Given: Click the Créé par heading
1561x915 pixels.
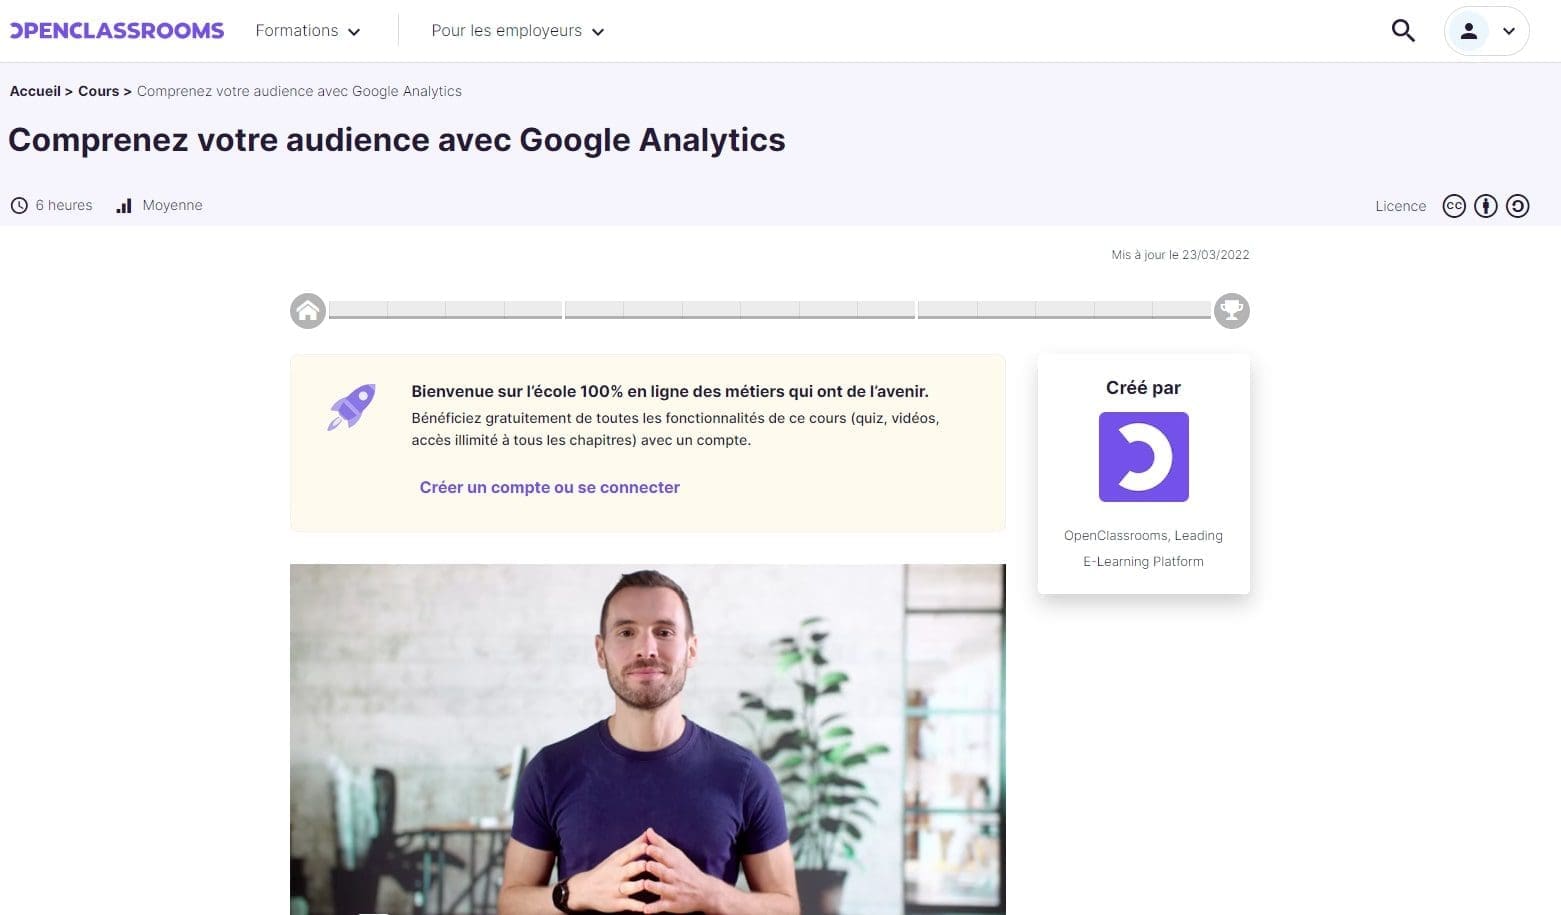Looking at the screenshot, I should [x=1143, y=388].
